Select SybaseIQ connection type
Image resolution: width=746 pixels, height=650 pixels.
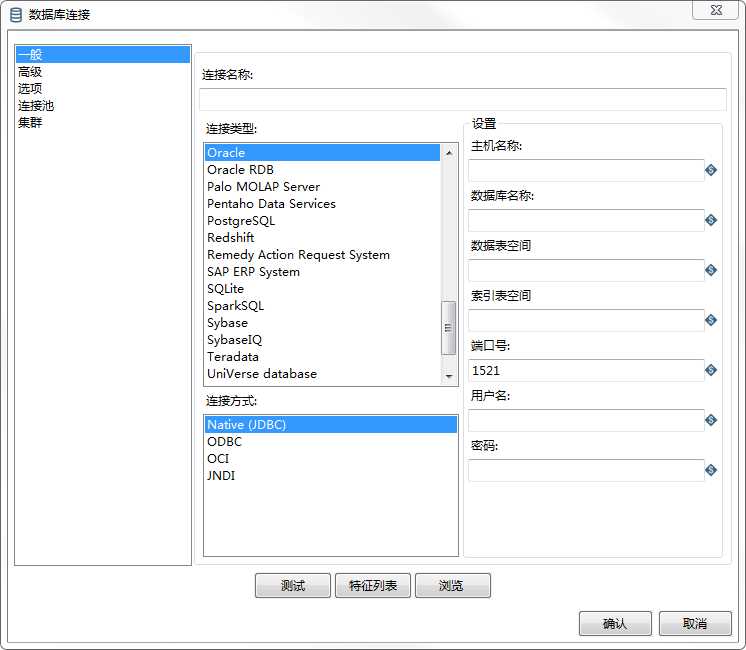click(x=323, y=340)
